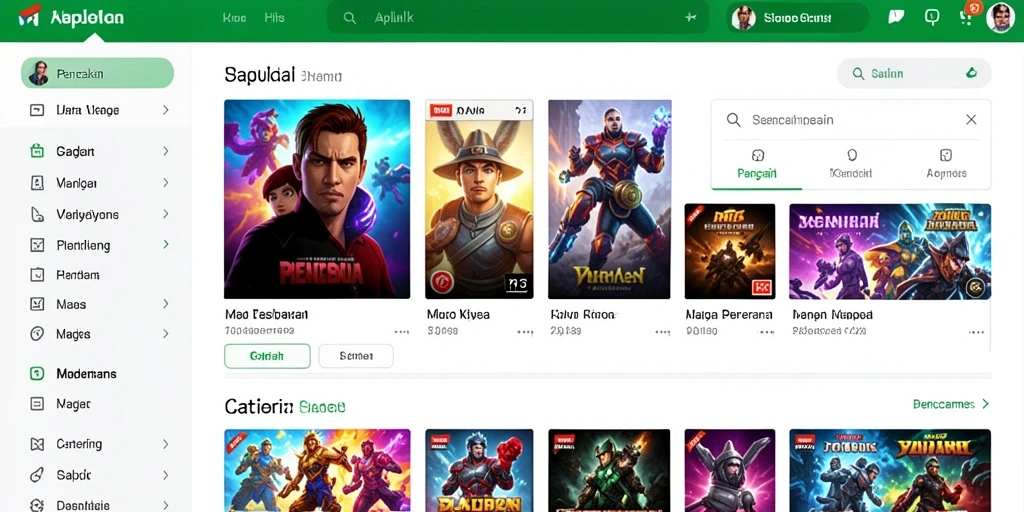Open the chat bubble icon in header
Image resolution: width=1024 pixels, height=512 pixels.
coord(896,17)
